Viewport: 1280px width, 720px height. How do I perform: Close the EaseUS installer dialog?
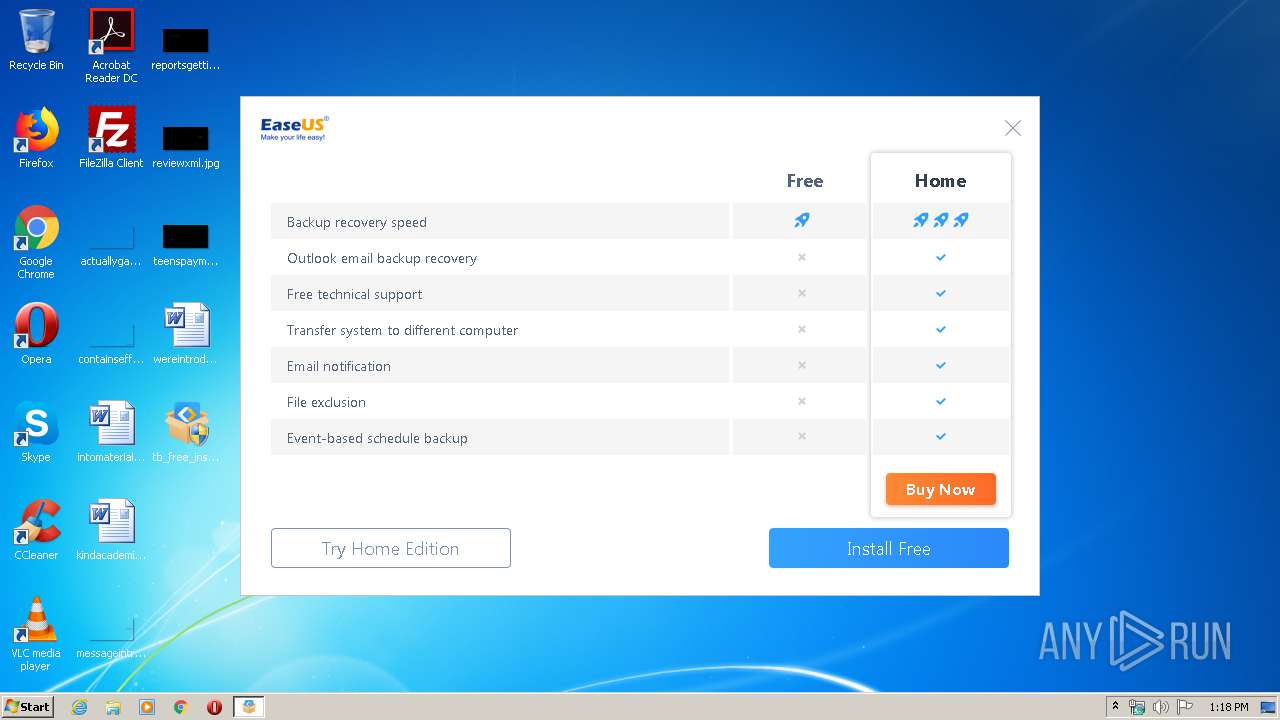tap(1012, 128)
